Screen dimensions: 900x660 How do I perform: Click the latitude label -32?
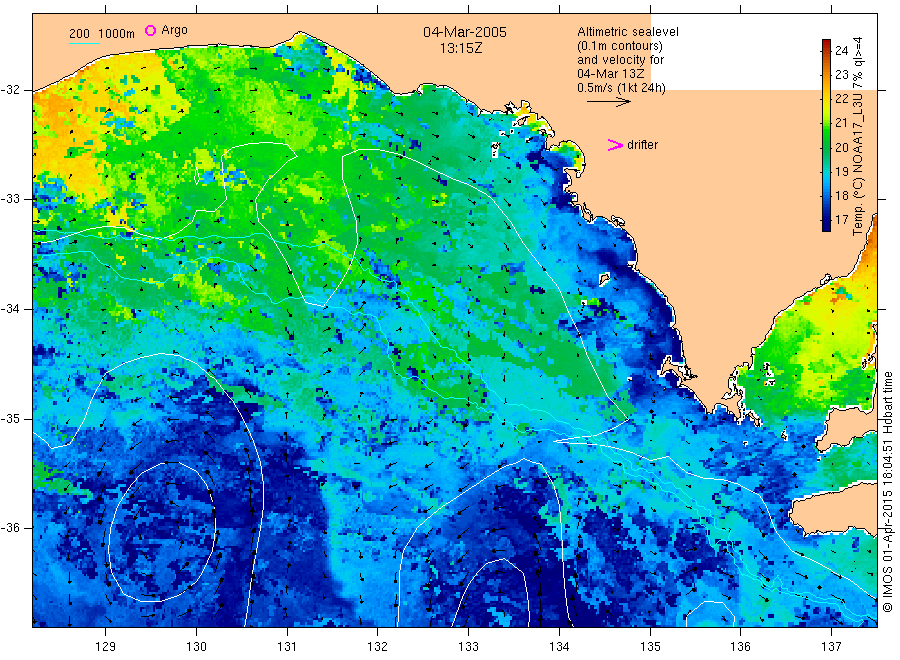pyautogui.click(x=11, y=90)
